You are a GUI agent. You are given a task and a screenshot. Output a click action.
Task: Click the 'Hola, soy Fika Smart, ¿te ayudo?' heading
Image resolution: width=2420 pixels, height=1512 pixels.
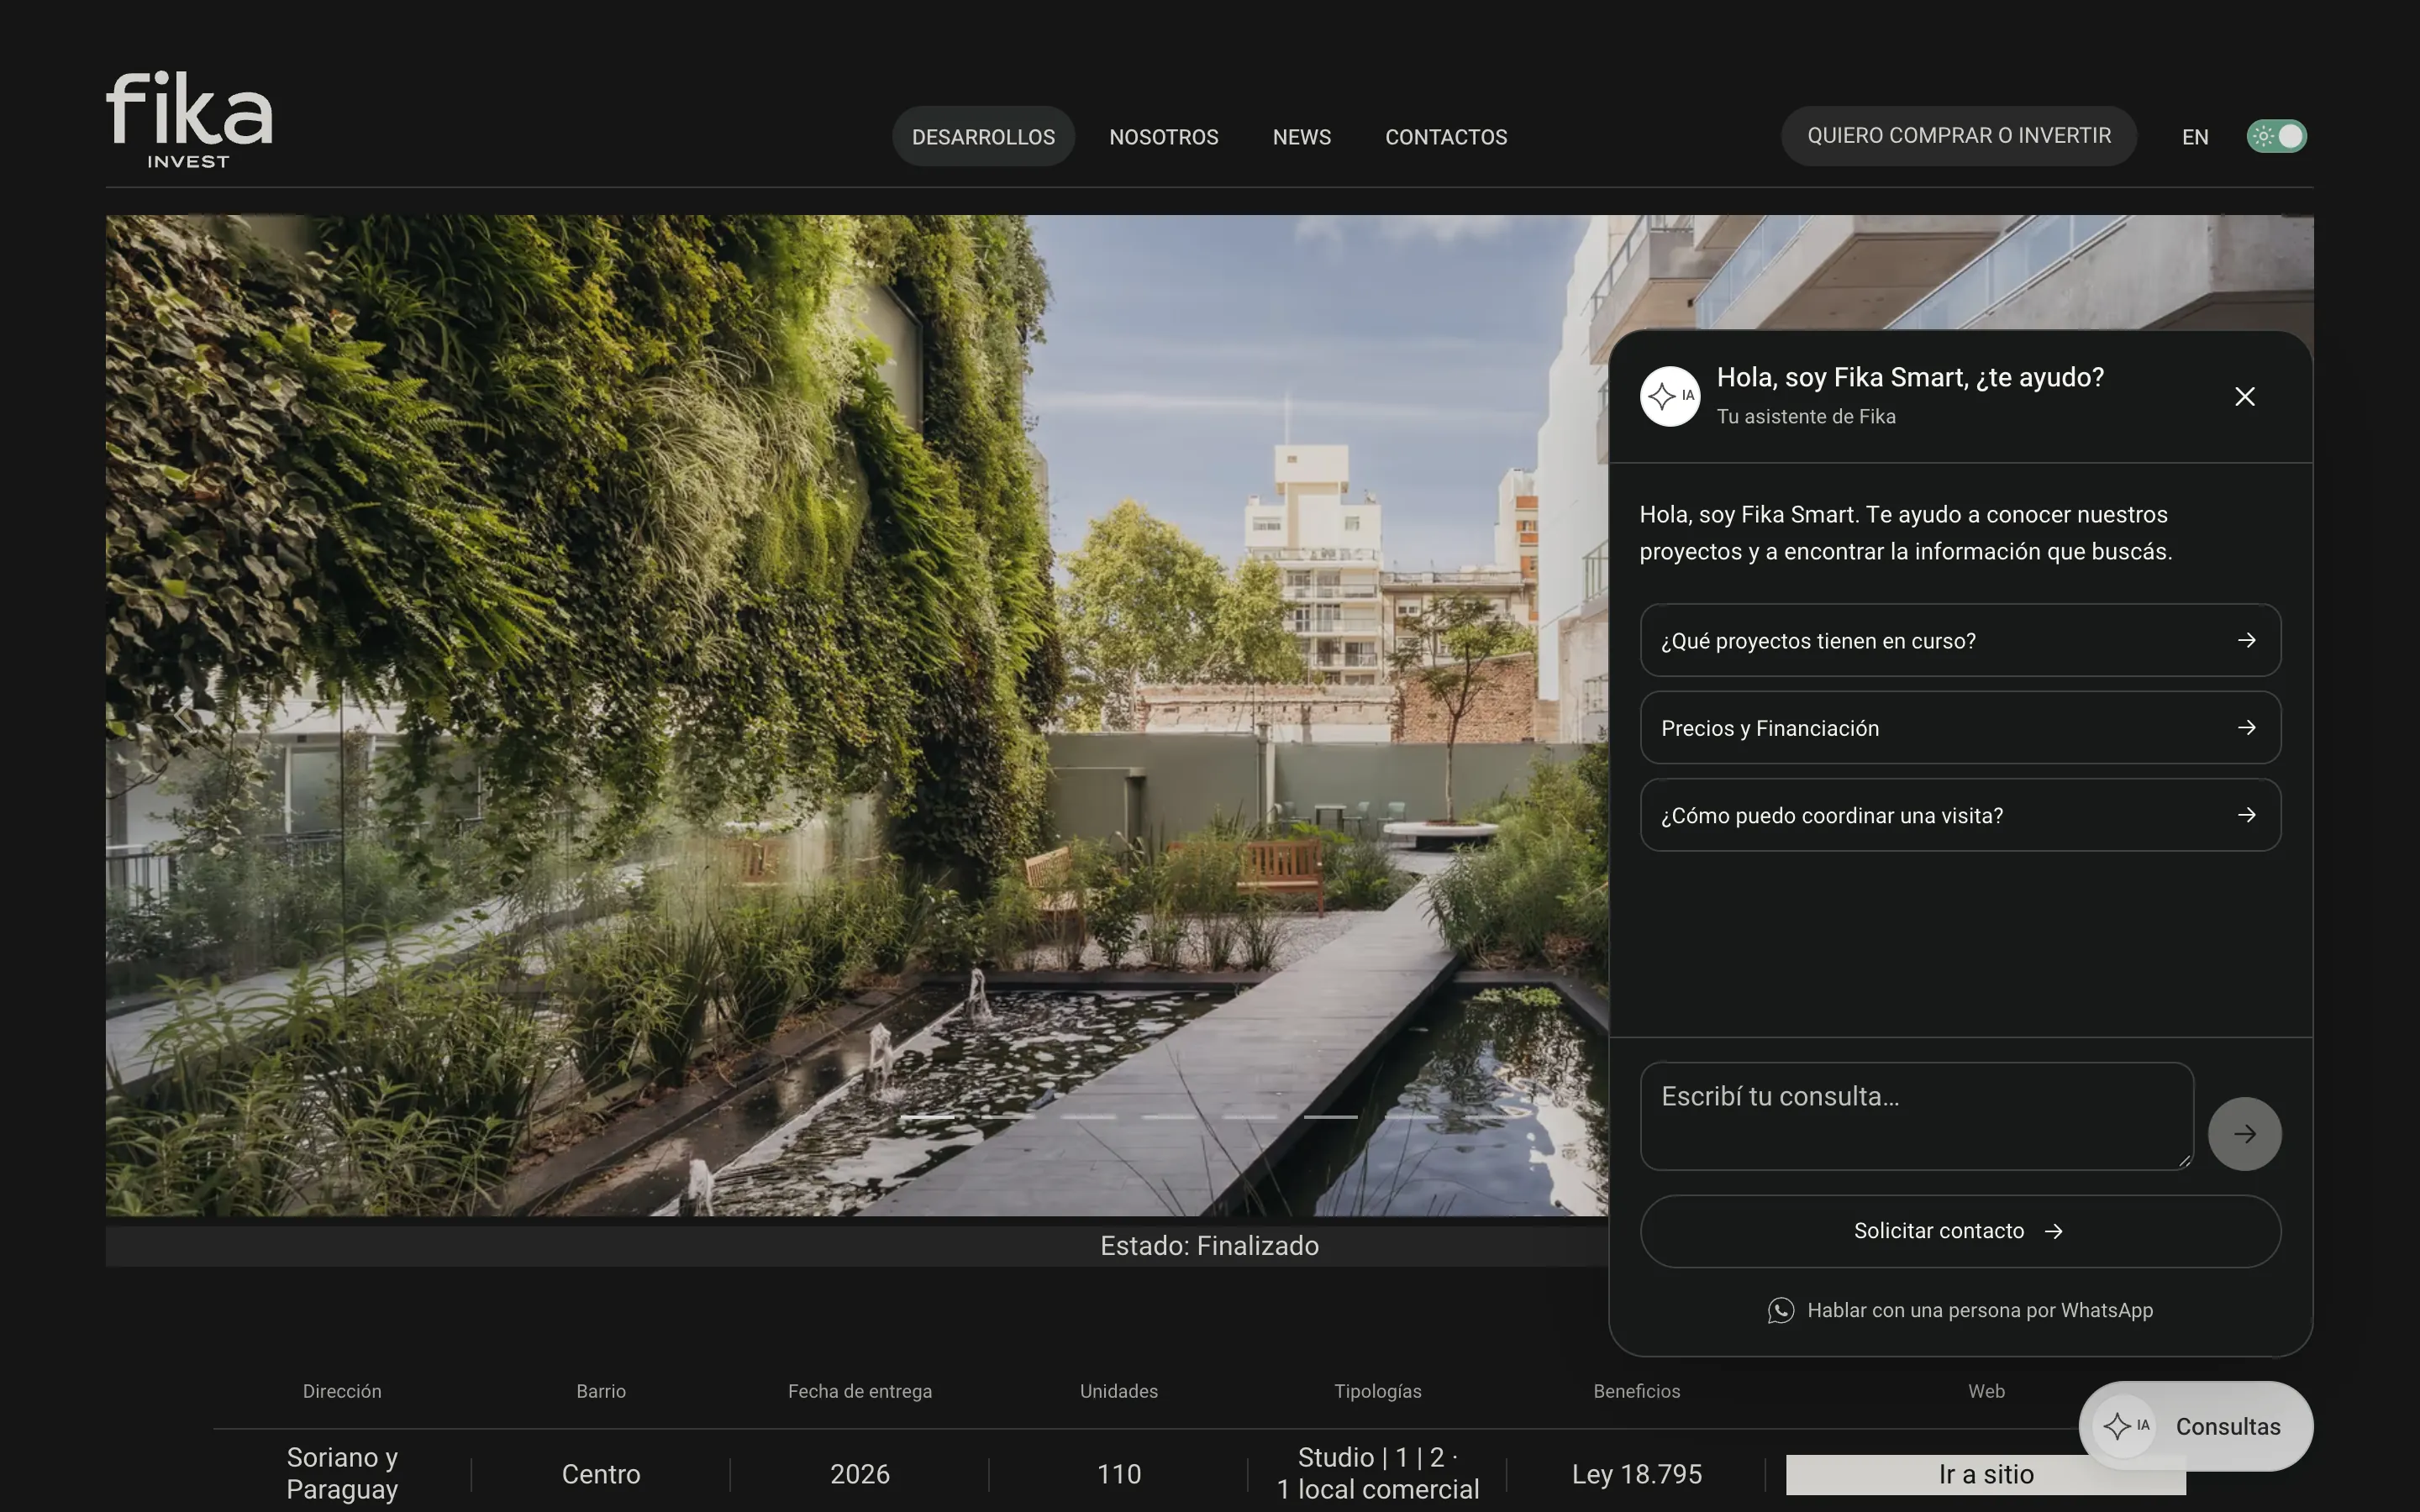point(1910,377)
